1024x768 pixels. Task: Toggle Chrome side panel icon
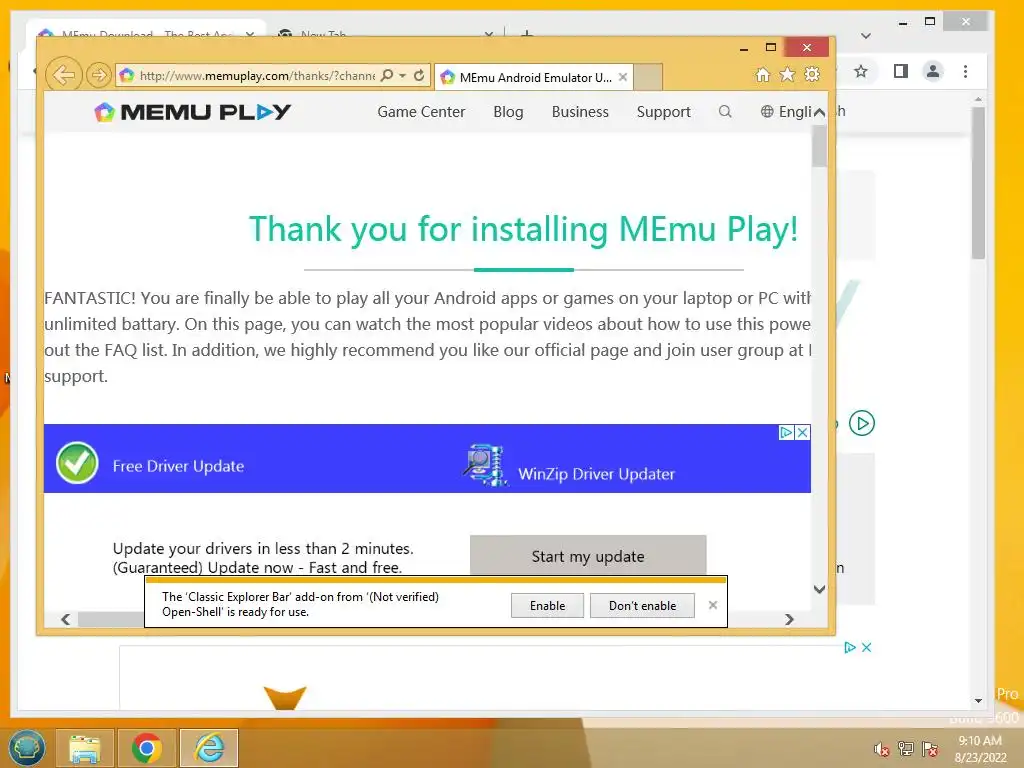click(x=901, y=71)
